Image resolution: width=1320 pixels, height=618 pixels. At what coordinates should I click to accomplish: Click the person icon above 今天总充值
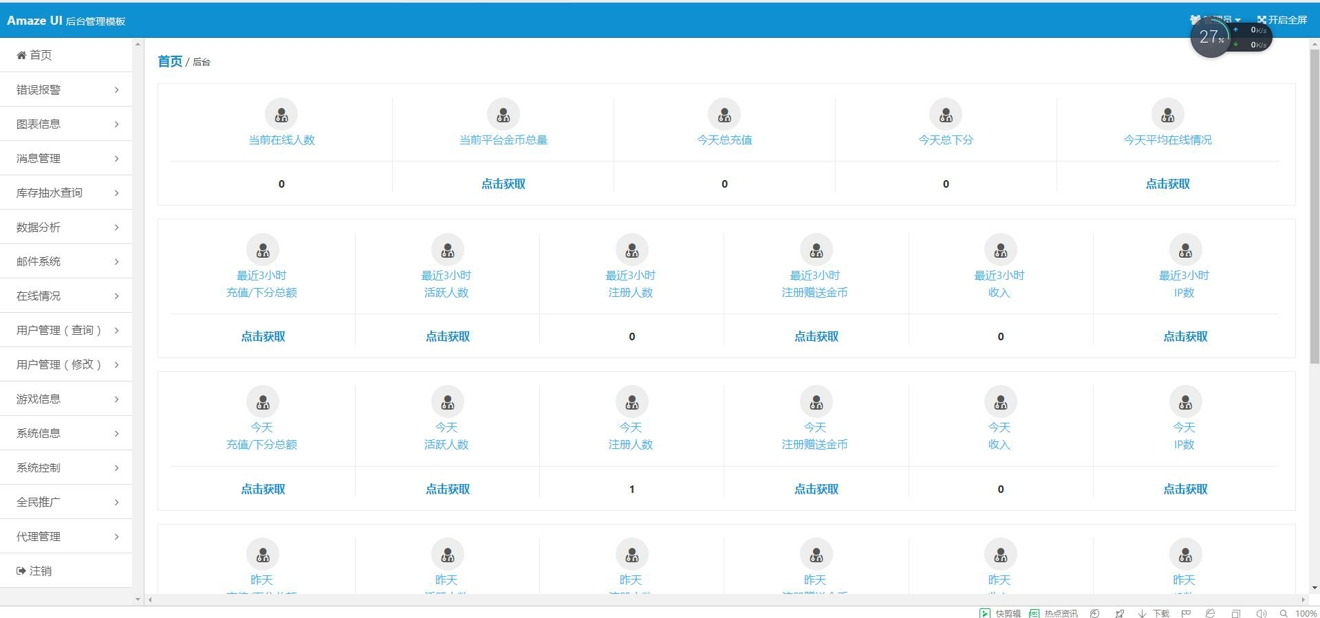point(723,113)
